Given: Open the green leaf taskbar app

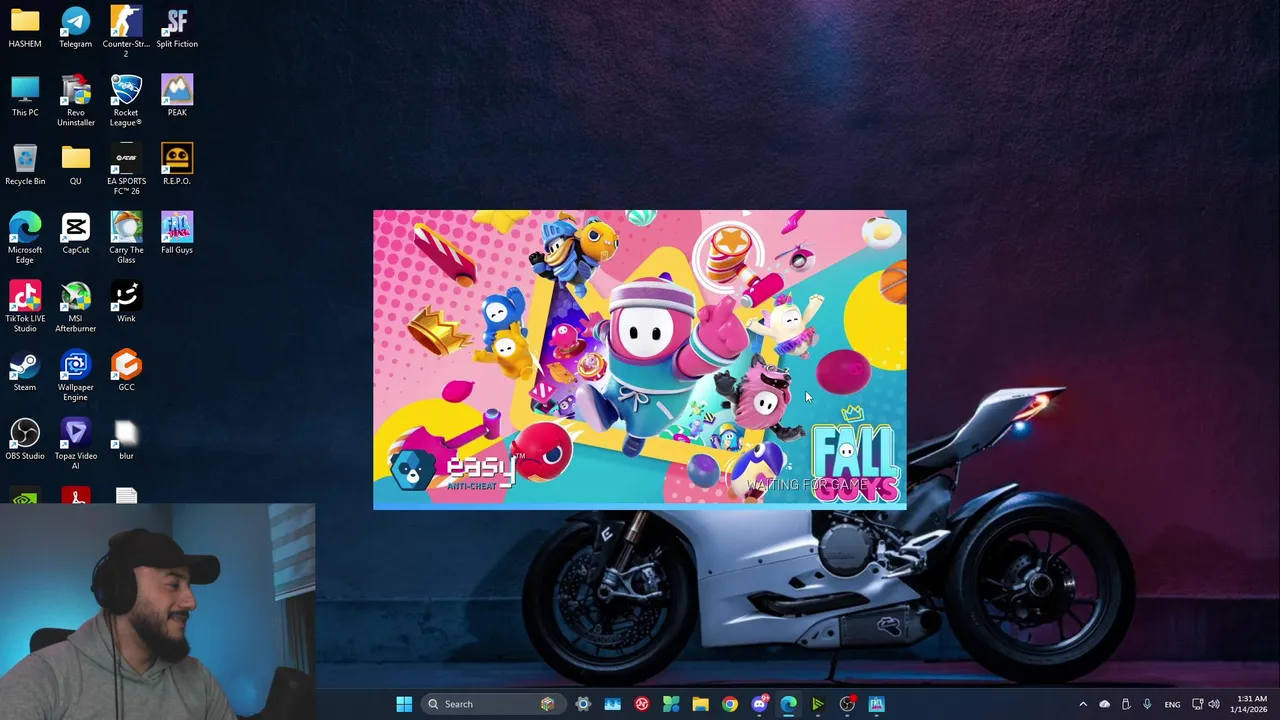Looking at the screenshot, I should click(x=671, y=704).
